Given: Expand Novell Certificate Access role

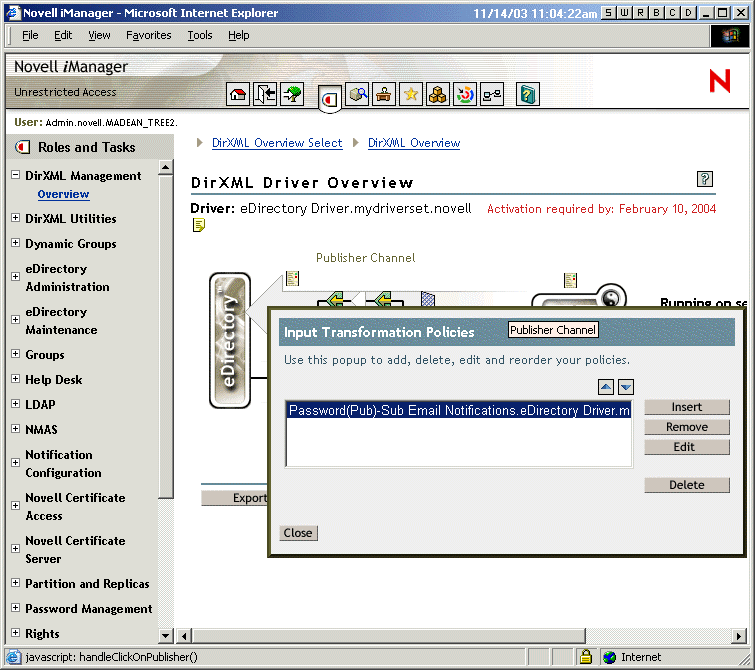Looking at the screenshot, I should tap(15, 506).
